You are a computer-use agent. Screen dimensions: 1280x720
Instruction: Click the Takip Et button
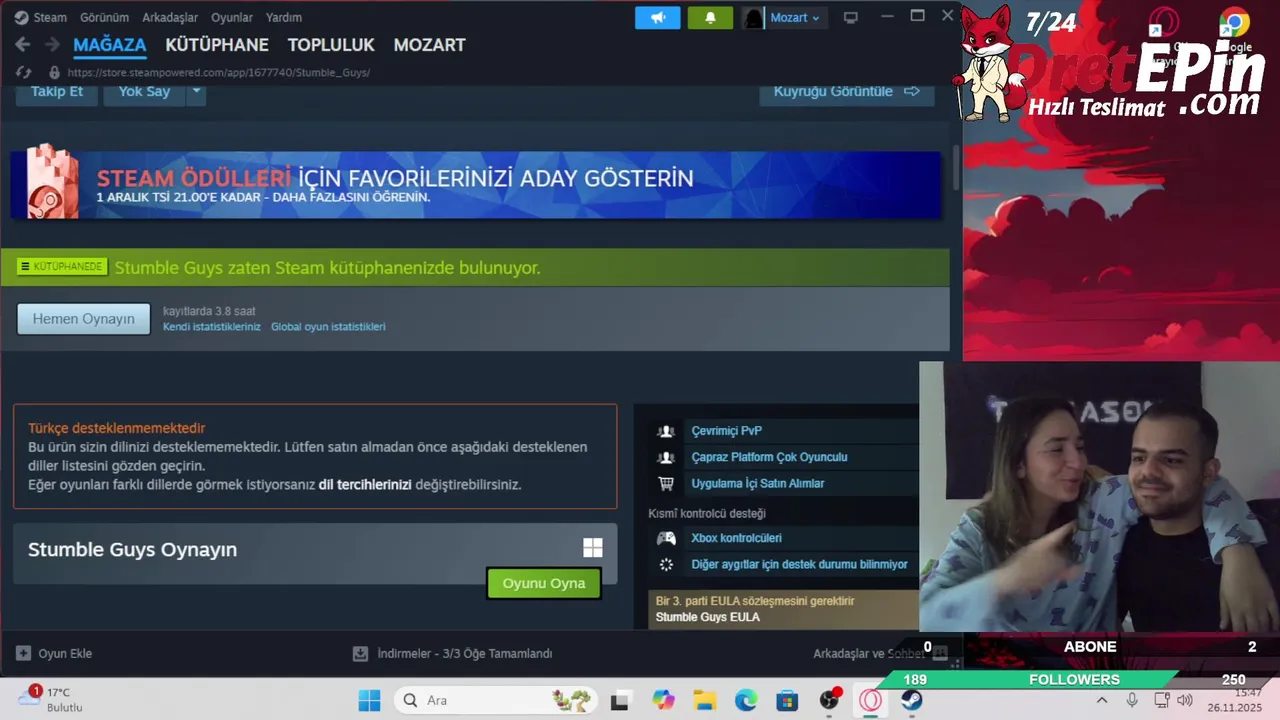click(x=57, y=91)
